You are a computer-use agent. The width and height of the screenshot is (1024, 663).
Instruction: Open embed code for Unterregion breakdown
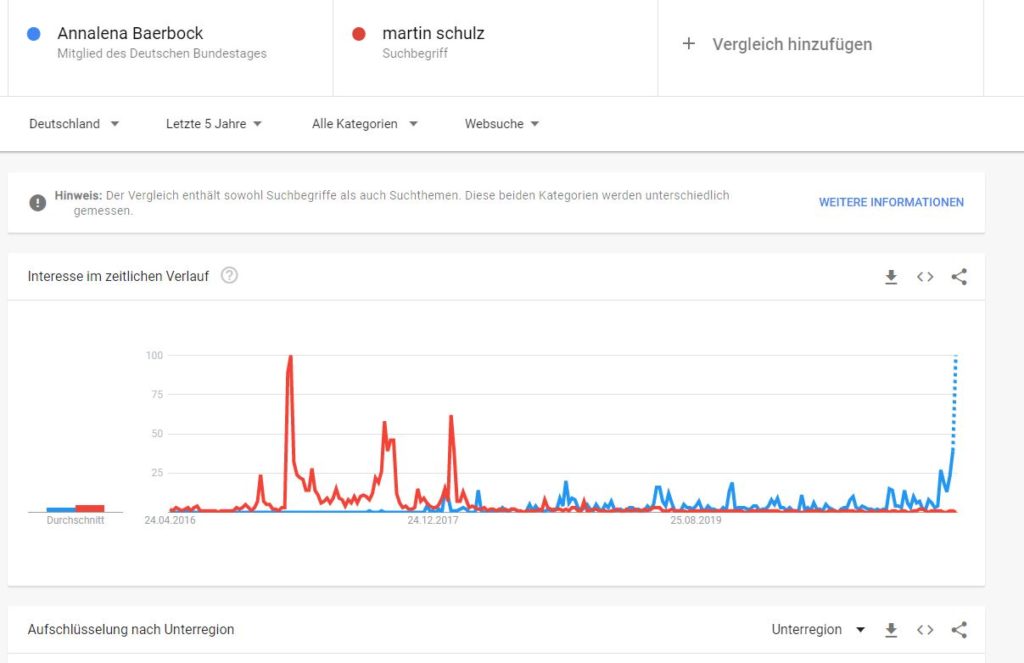(x=925, y=630)
